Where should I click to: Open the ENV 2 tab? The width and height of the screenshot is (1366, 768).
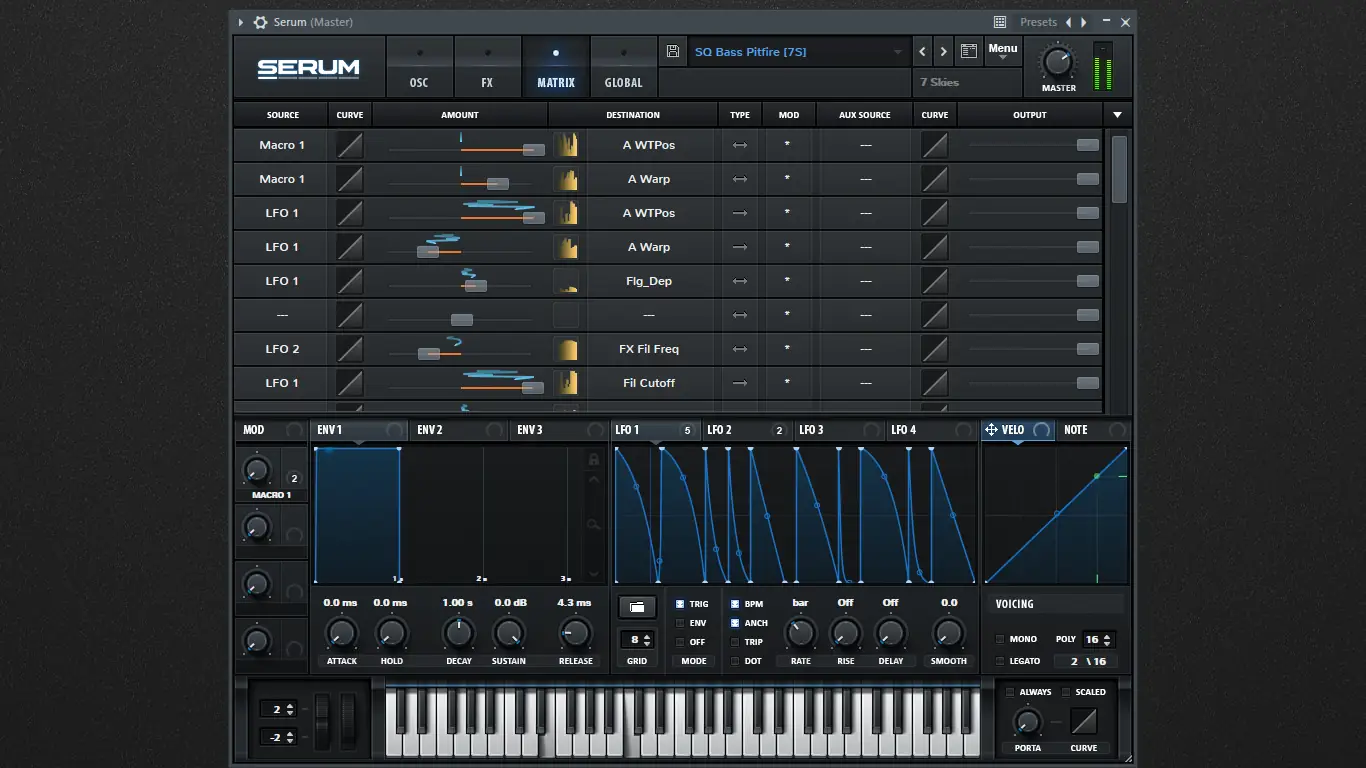459,430
